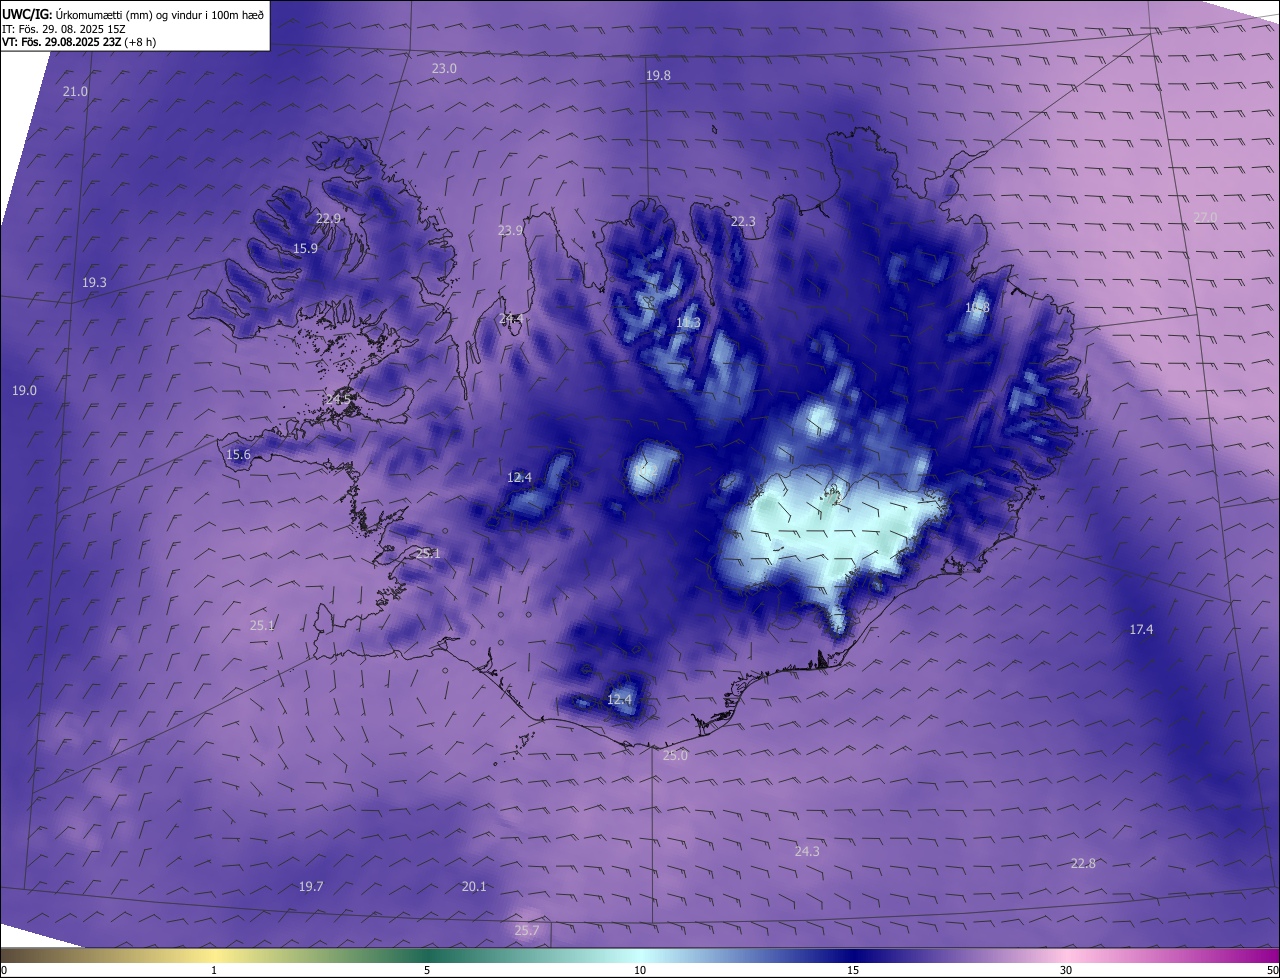Click the 25.7 value label
The image size is (1280, 978).
[x=527, y=931]
